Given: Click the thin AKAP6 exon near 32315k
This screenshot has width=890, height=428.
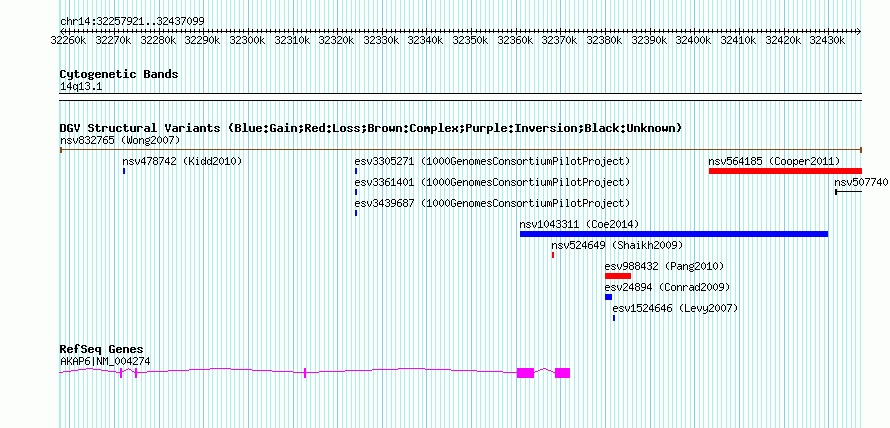Looking at the screenshot, I should point(305,373).
